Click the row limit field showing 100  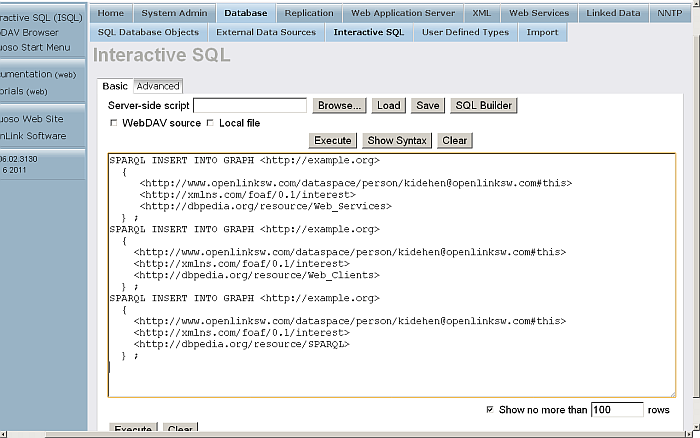[x=616, y=409]
